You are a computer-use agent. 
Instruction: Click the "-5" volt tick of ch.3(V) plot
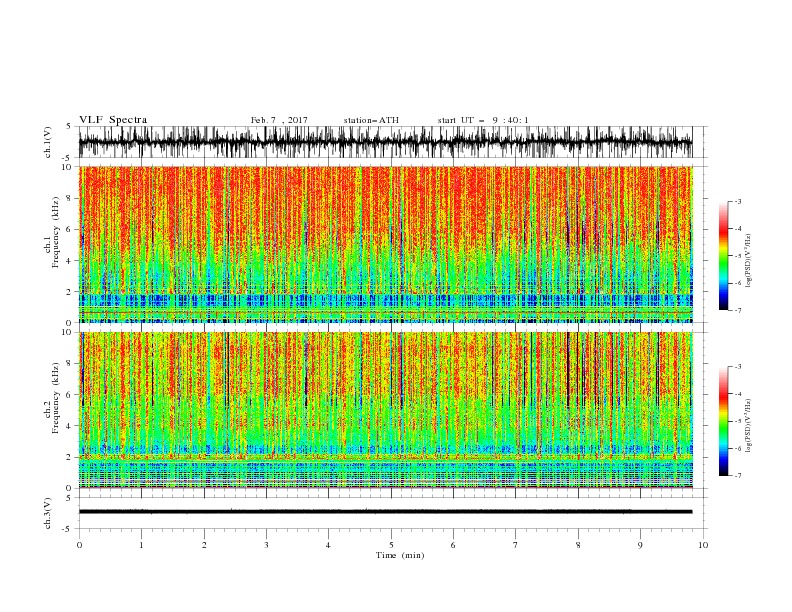(67, 529)
